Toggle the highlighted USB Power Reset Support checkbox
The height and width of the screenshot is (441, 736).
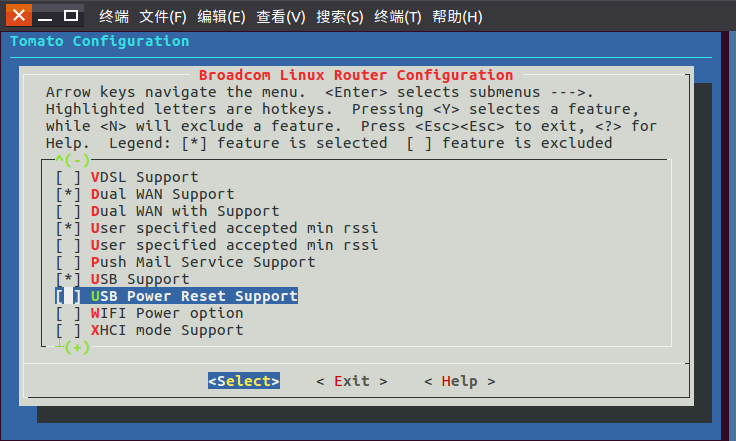pos(68,296)
